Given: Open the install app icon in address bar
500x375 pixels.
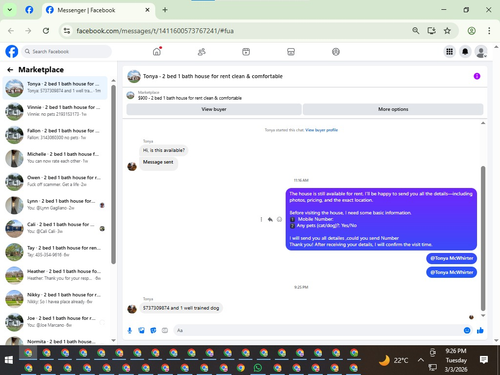Looking at the screenshot, I should [432, 31].
